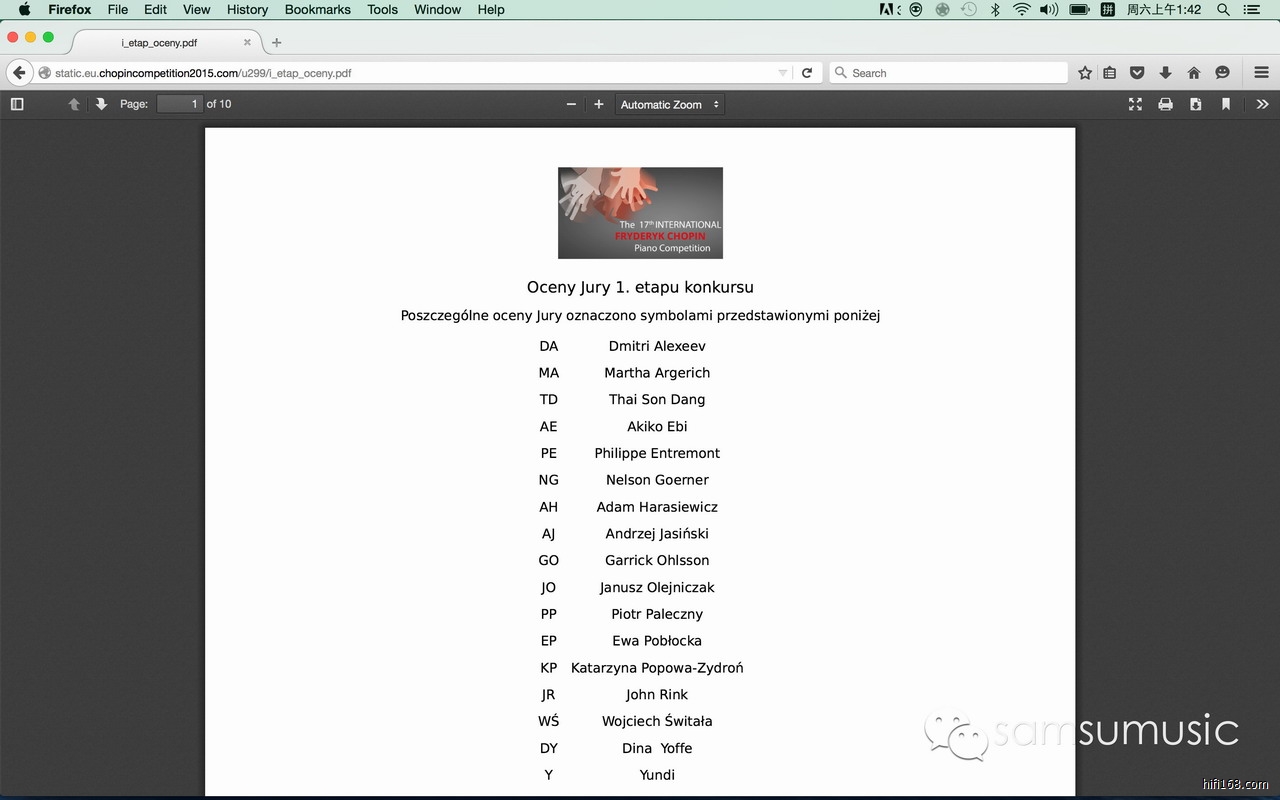This screenshot has width=1280, height=800.
Task: Open a new browser tab
Action: tap(277, 42)
